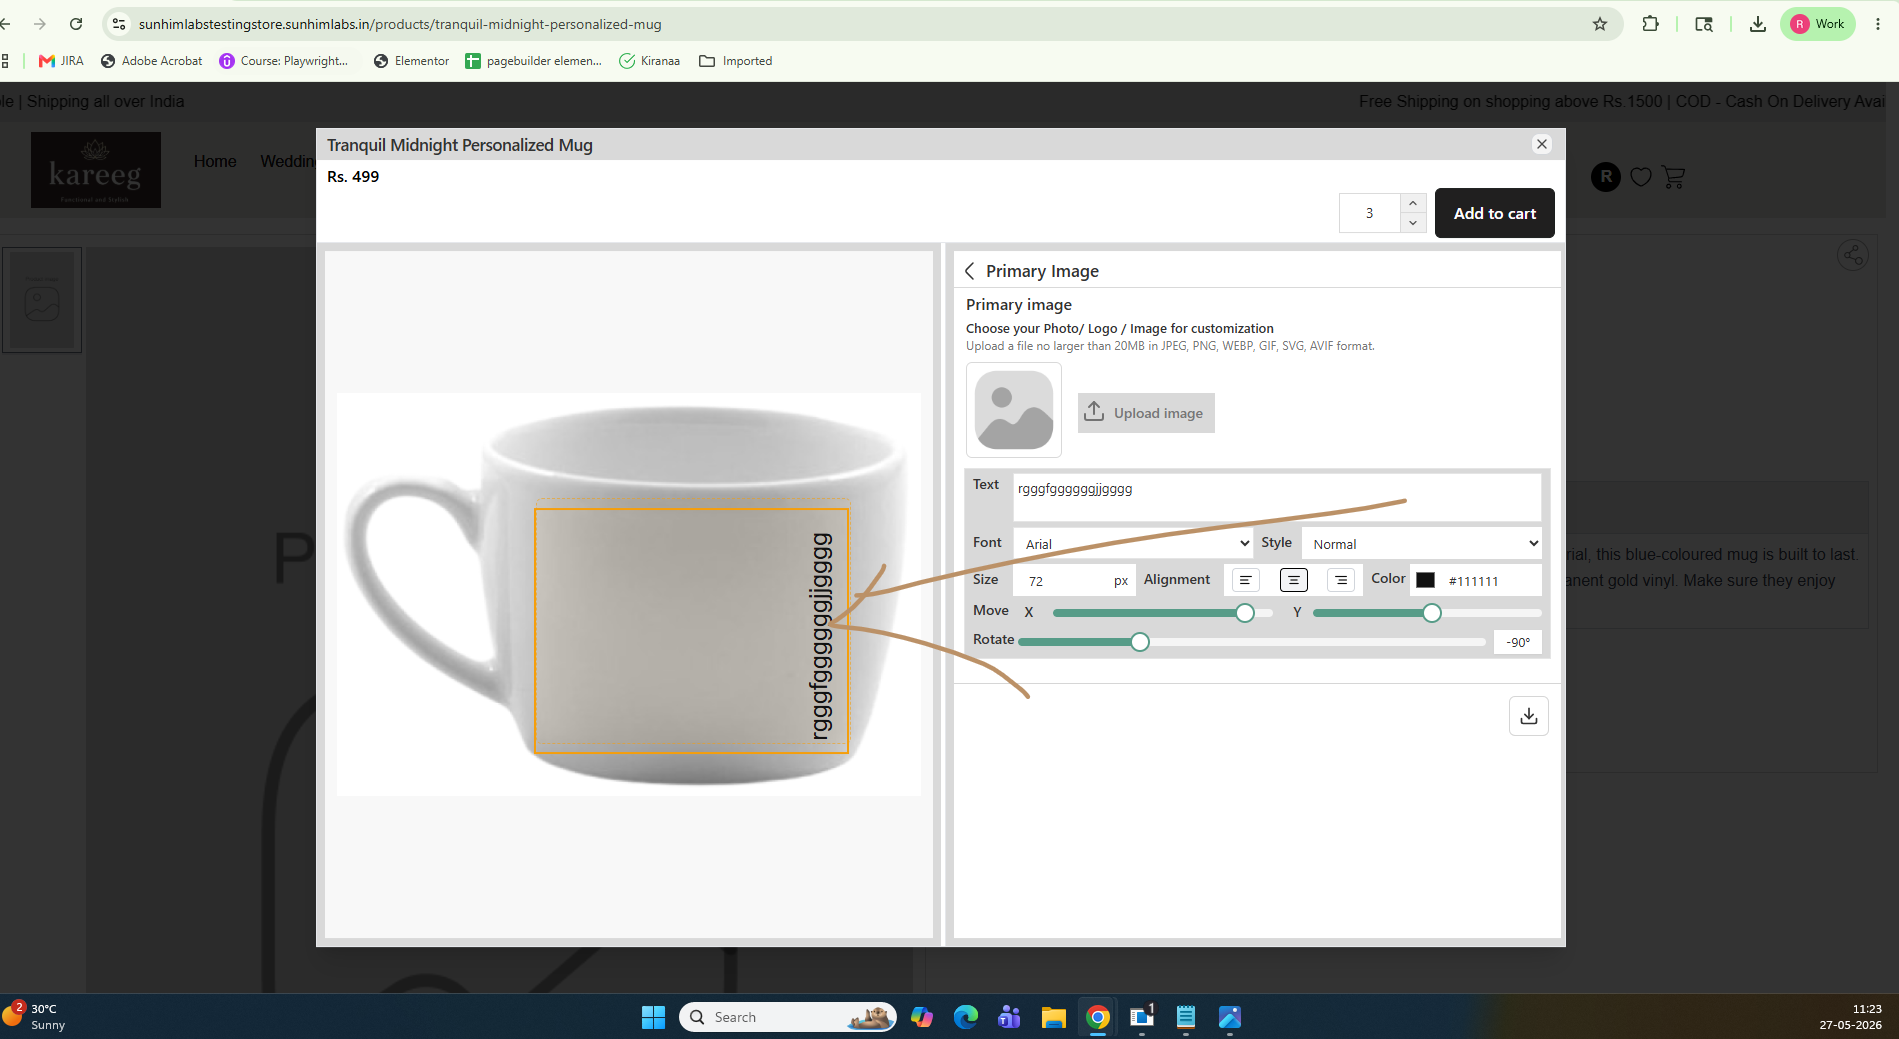Click the back arrow beside Primary Image

point(969,271)
